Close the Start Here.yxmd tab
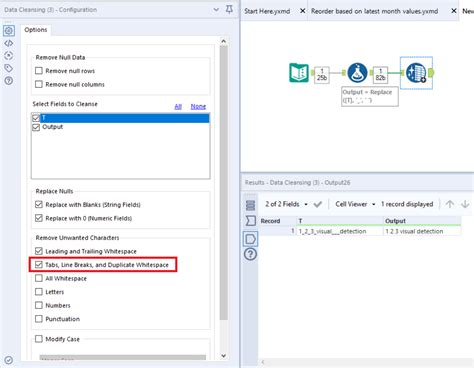474x368 pixels. 302,11
